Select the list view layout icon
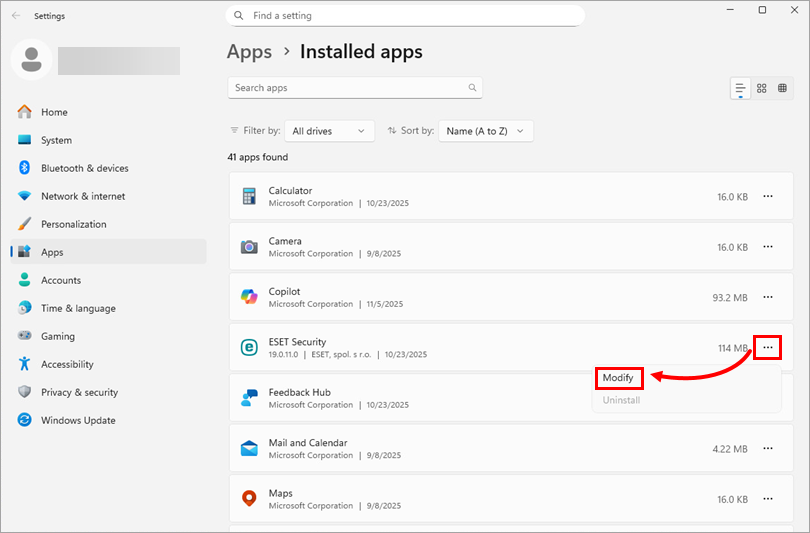This screenshot has width=810, height=533. [x=741, y=88]
